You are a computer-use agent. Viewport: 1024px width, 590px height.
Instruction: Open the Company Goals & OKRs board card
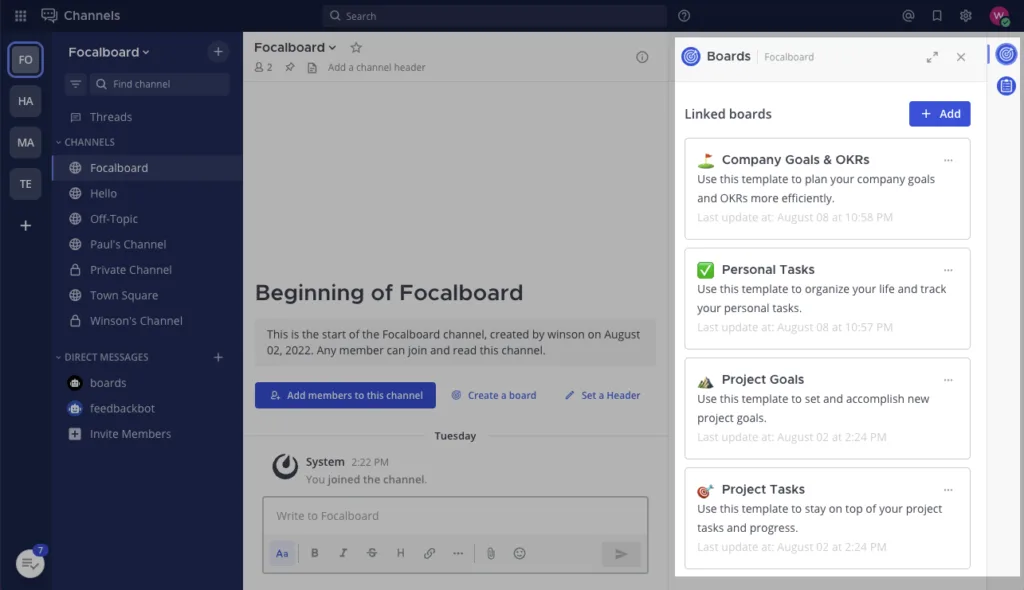827,188
